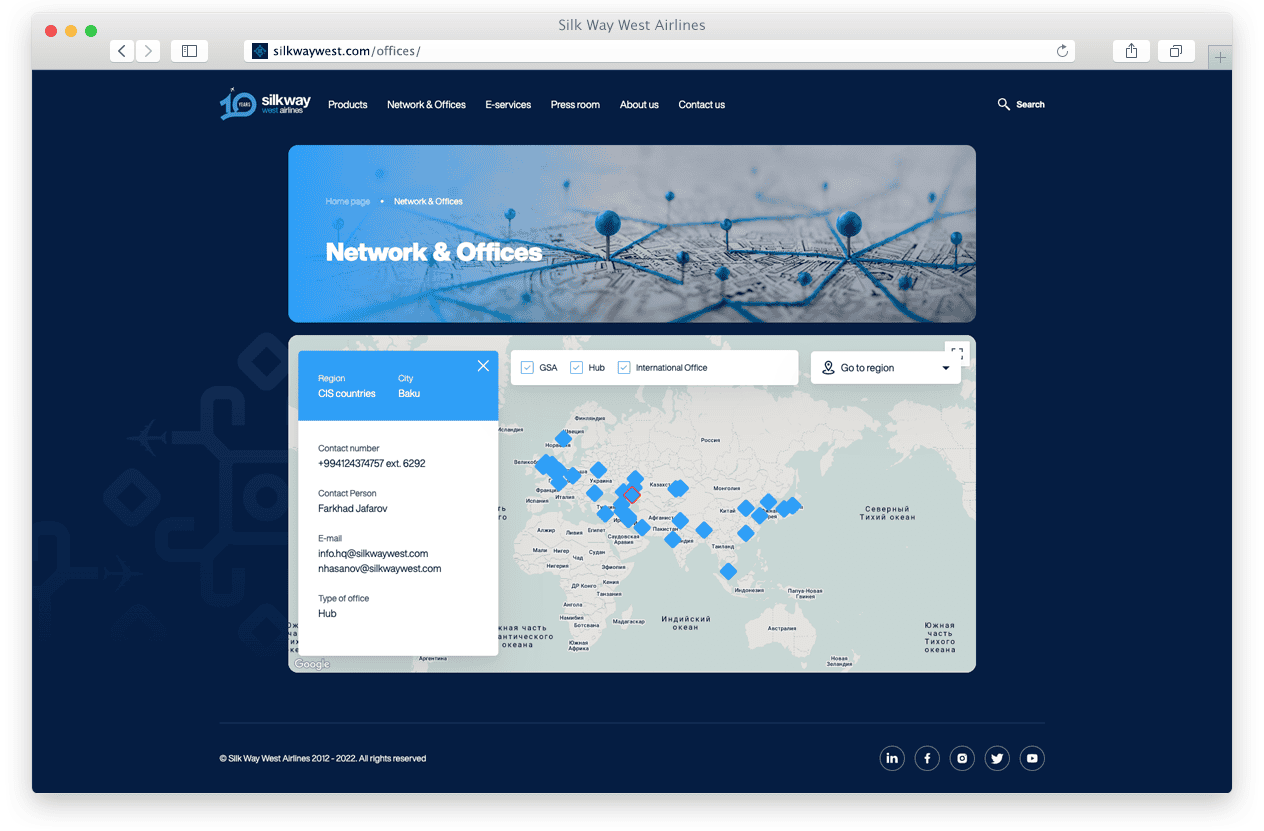Click the info.hq@silkwaywest.com email

coord(373,553)
